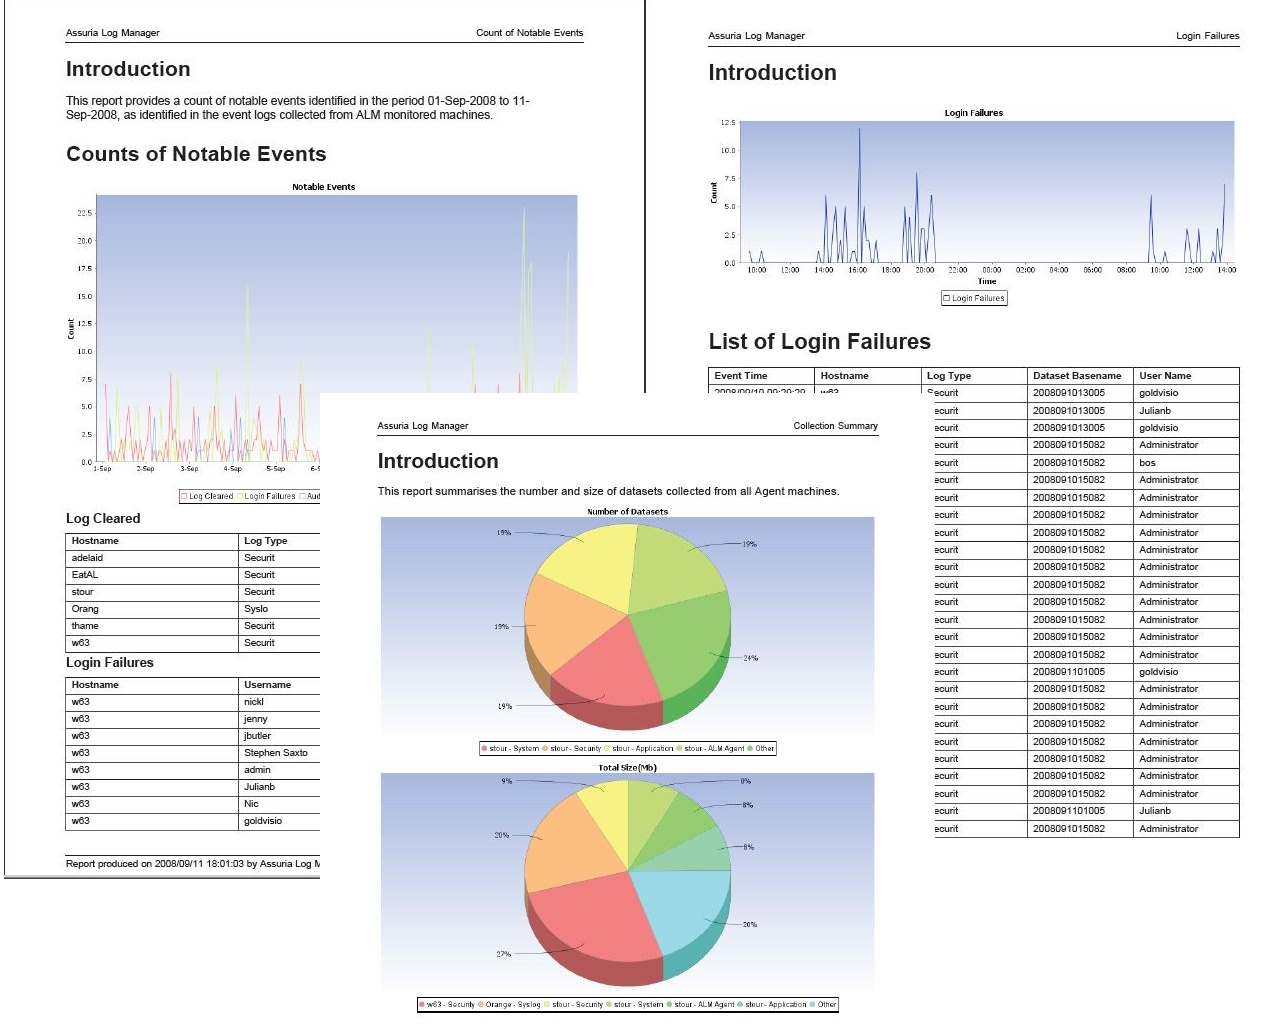Click Orange - Syslog legend marker

point(481,1005)
